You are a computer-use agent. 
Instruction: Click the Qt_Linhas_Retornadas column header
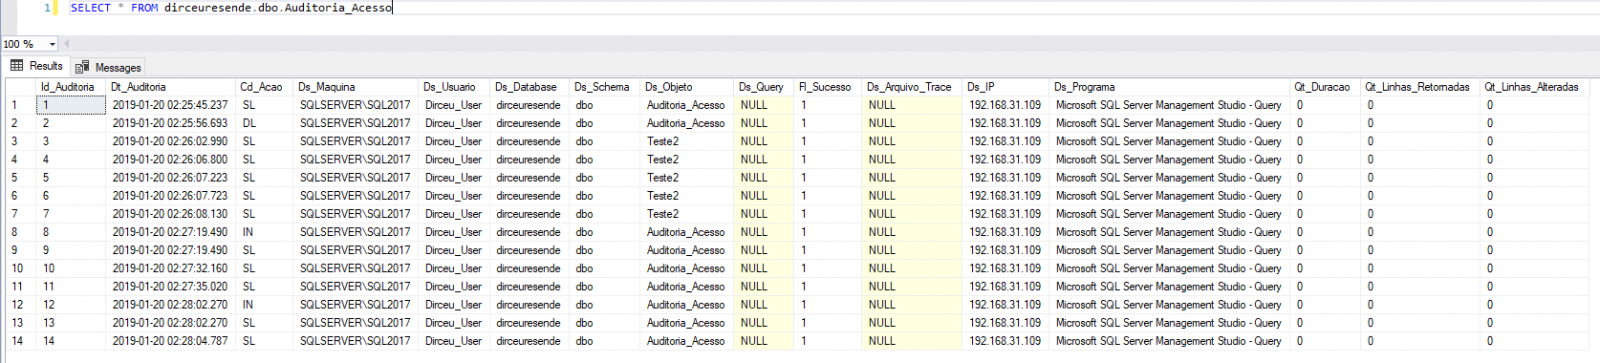point(1420,87)
